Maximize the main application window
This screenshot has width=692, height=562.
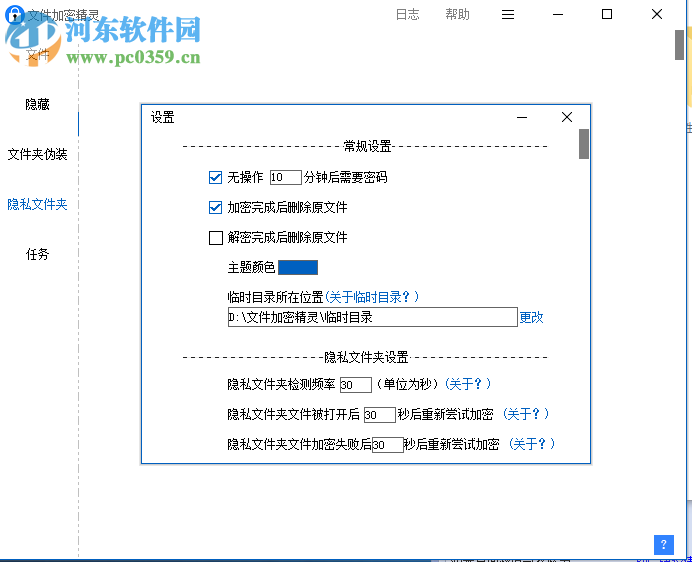(x=607, y=14)
